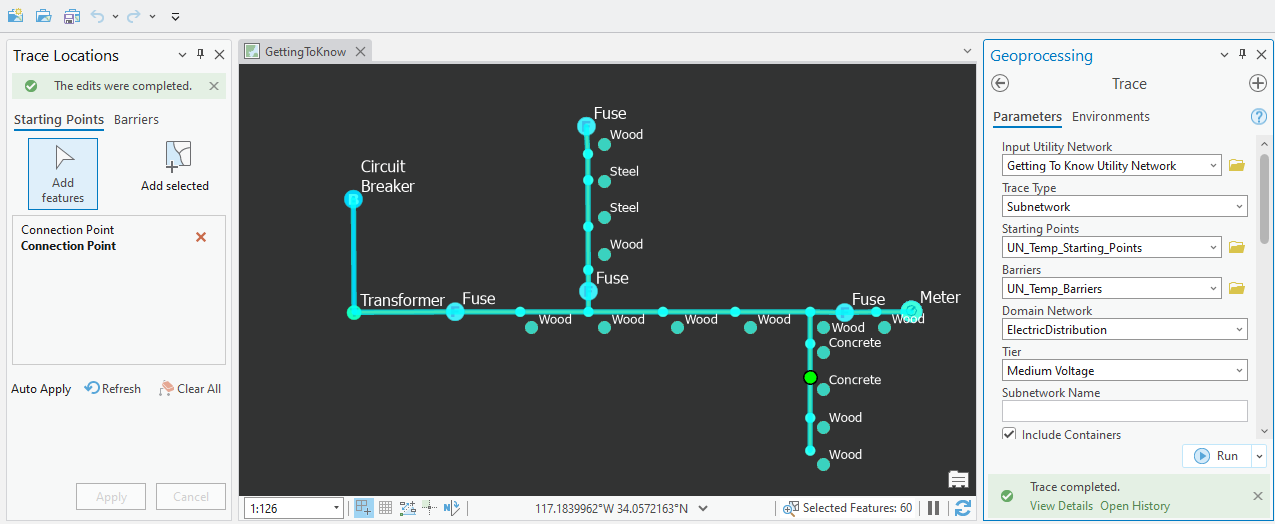Toggle Auto Apply
The height and width of the screenshot is (524, 1275).
(x=41, y=389)
